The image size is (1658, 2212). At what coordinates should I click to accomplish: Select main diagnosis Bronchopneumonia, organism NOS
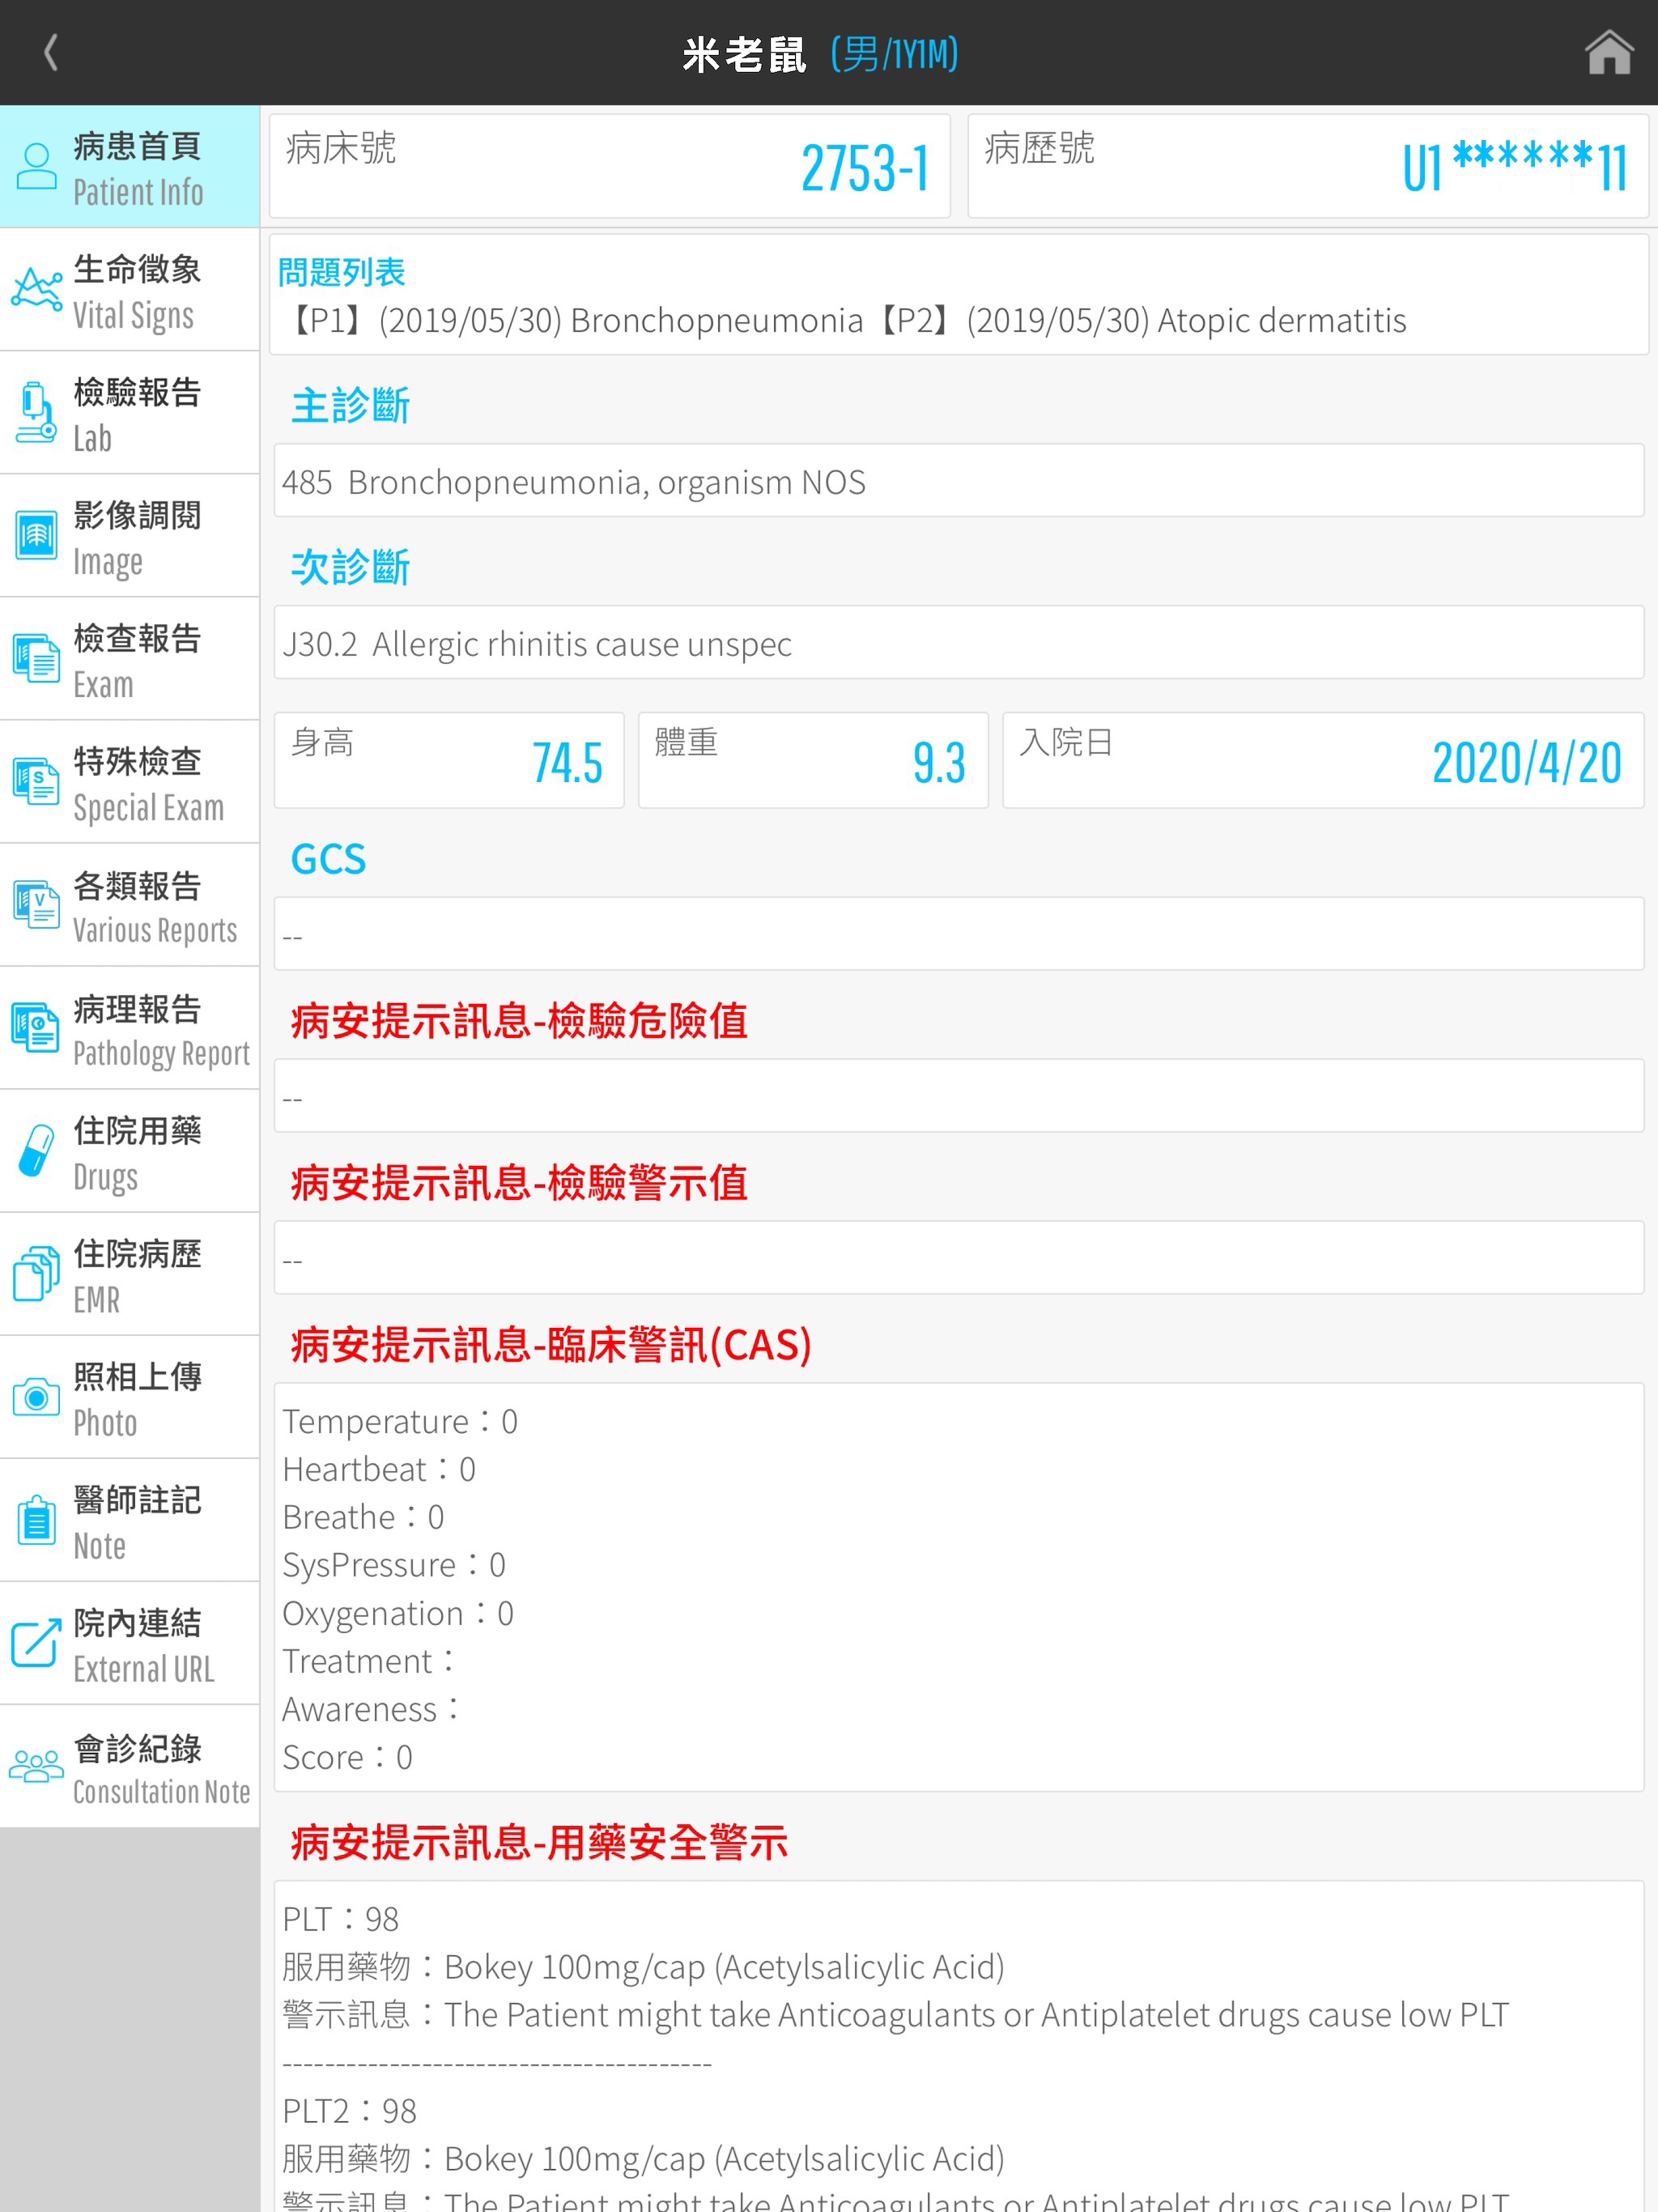pos(958,481)
